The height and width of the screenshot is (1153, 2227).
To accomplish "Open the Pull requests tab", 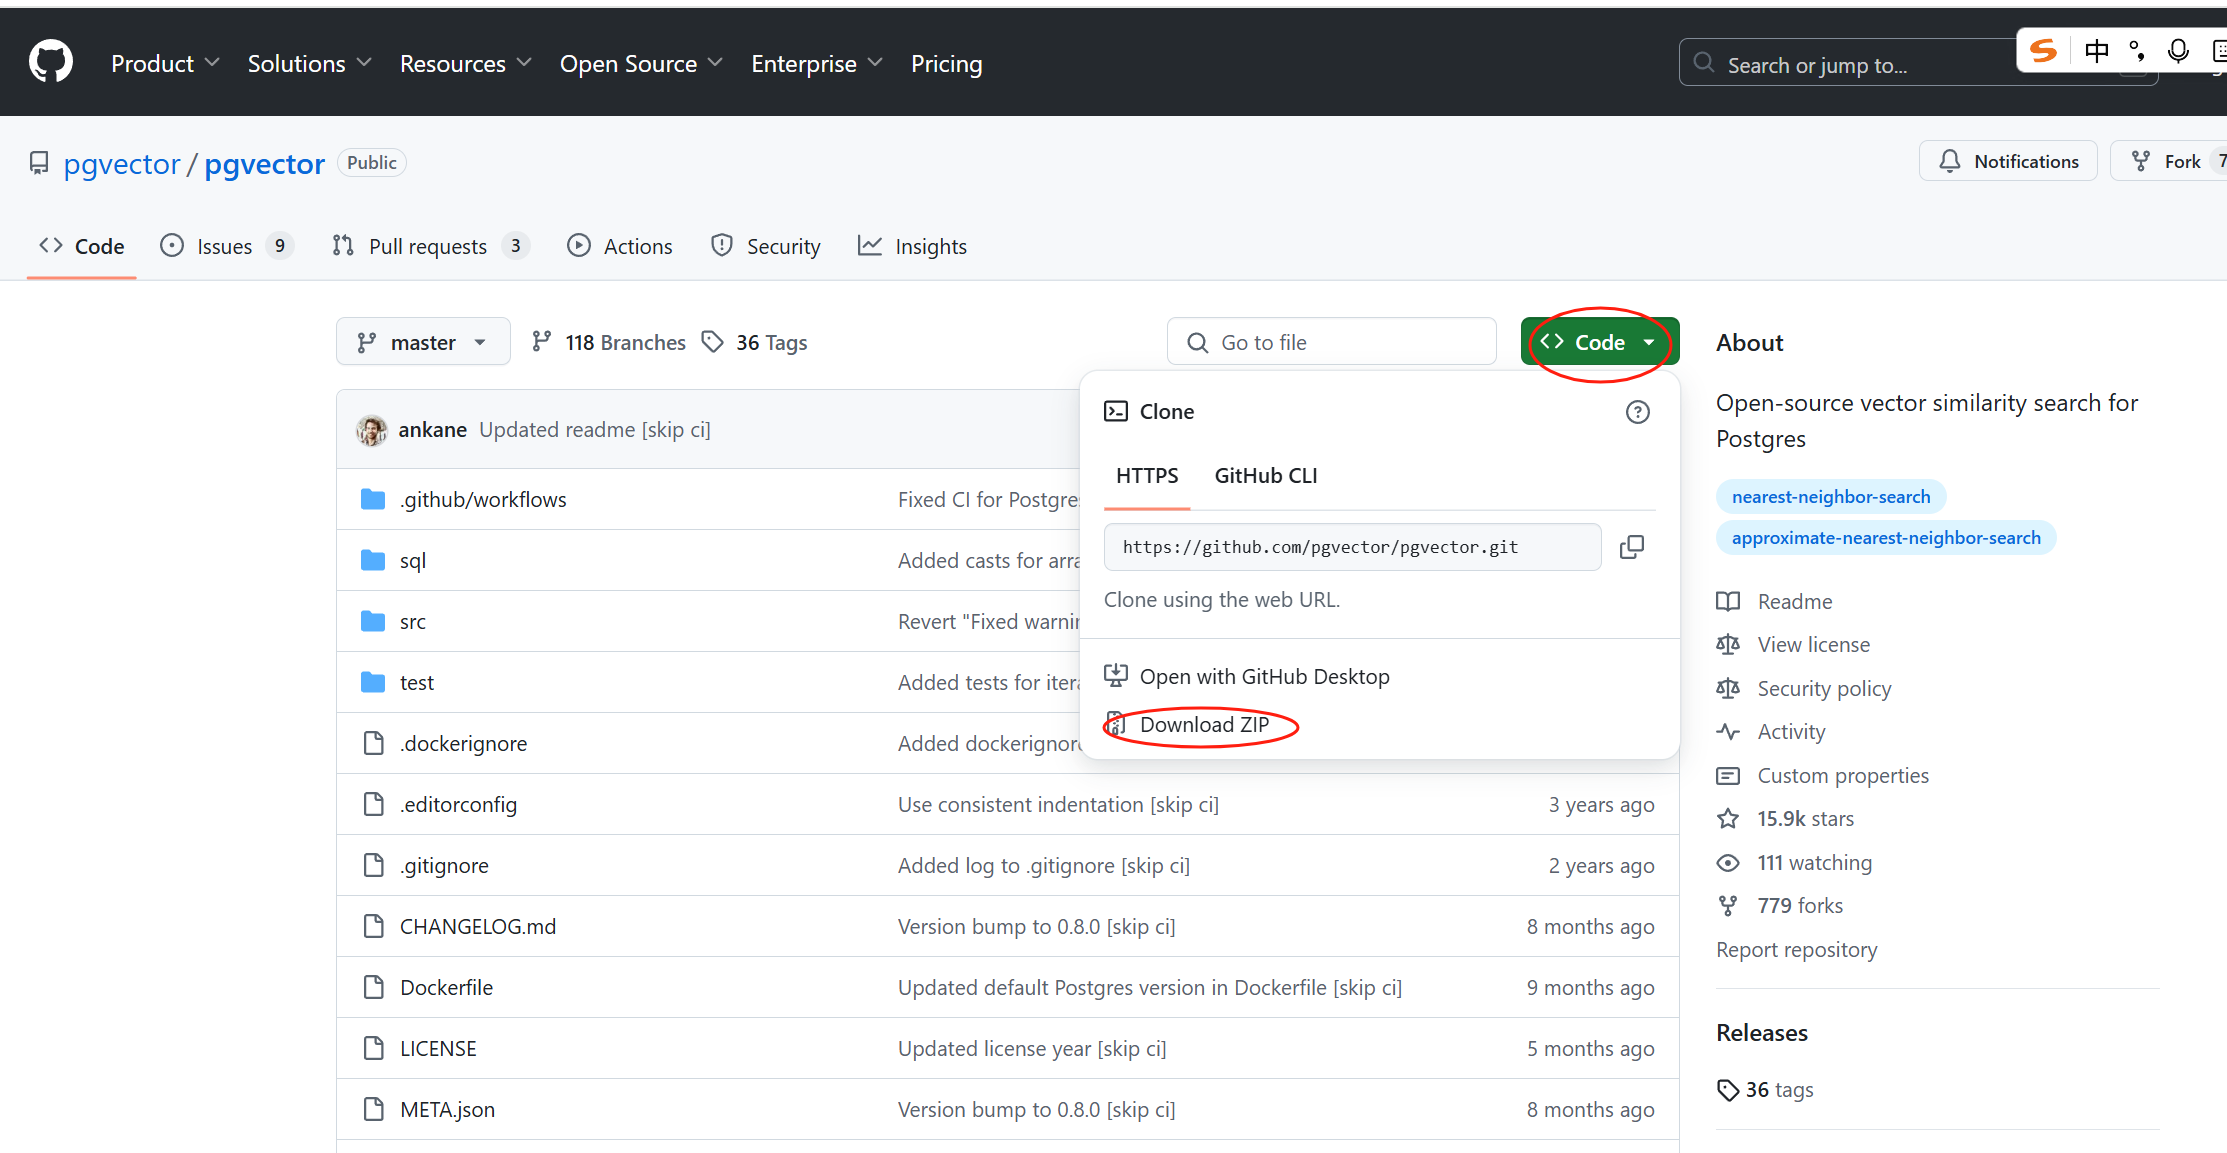I will [x=428, y=246].
